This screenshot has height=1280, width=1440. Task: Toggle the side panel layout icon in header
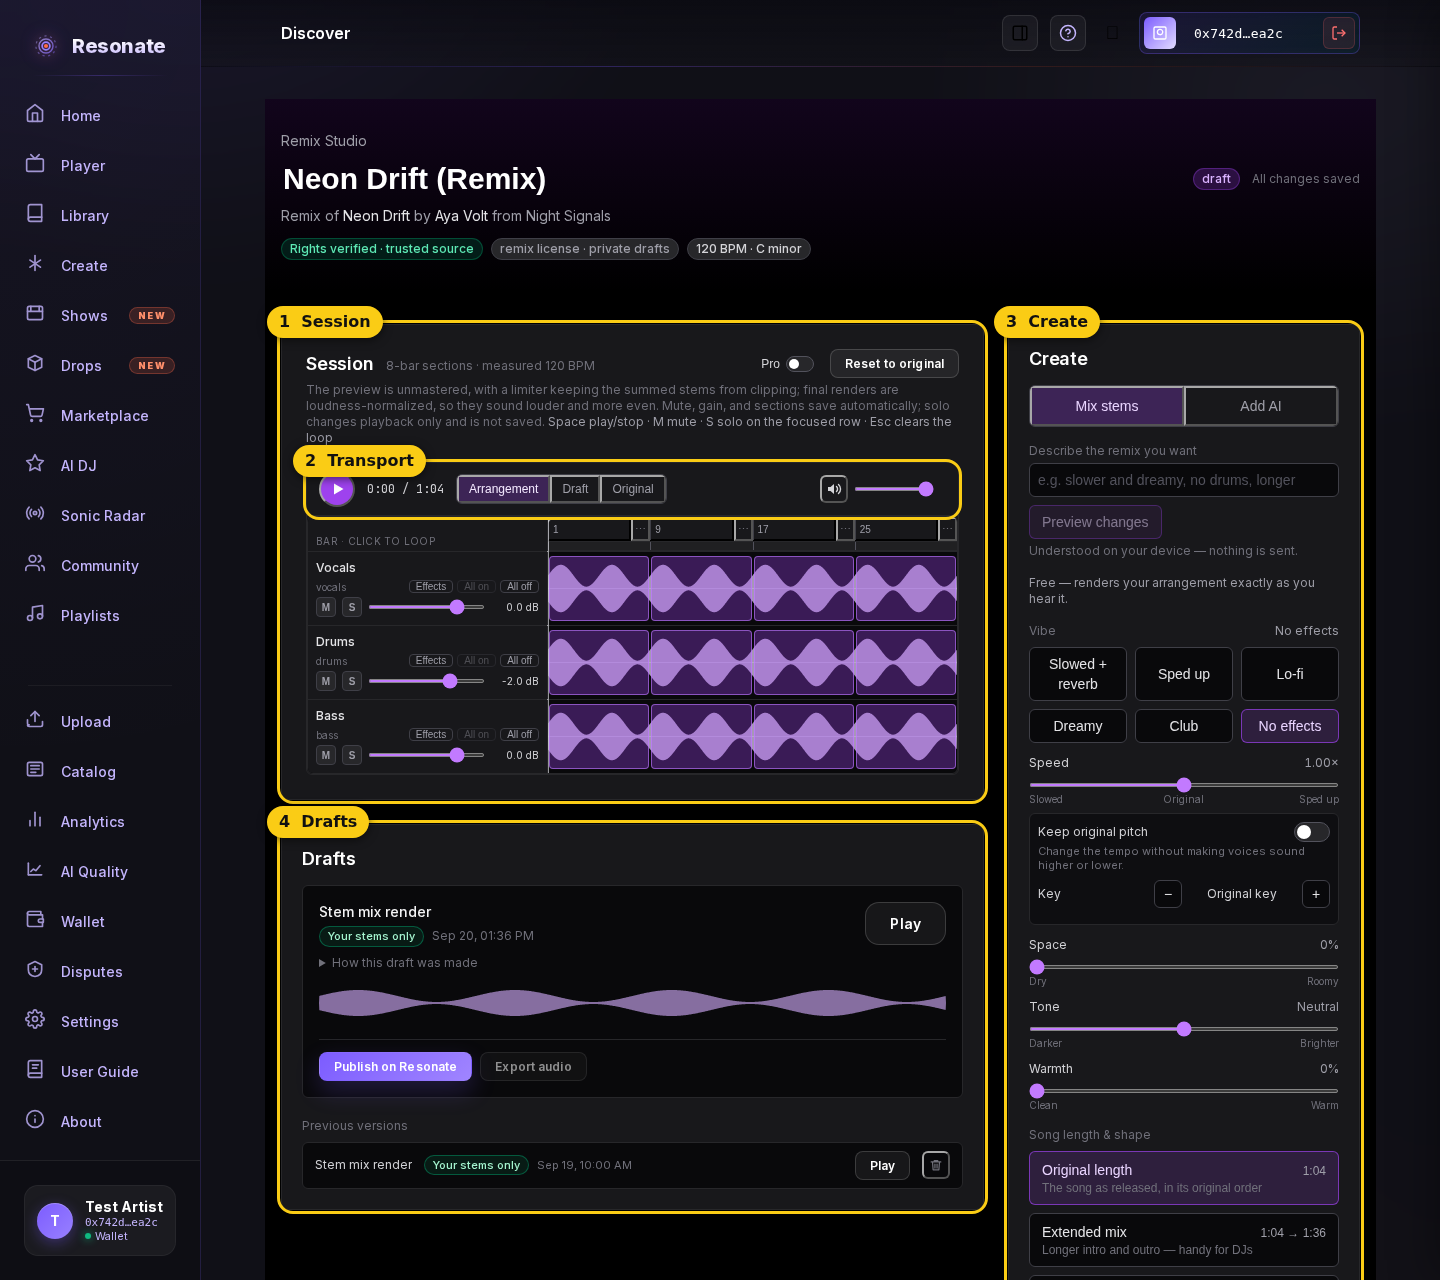click(1020, 33)
